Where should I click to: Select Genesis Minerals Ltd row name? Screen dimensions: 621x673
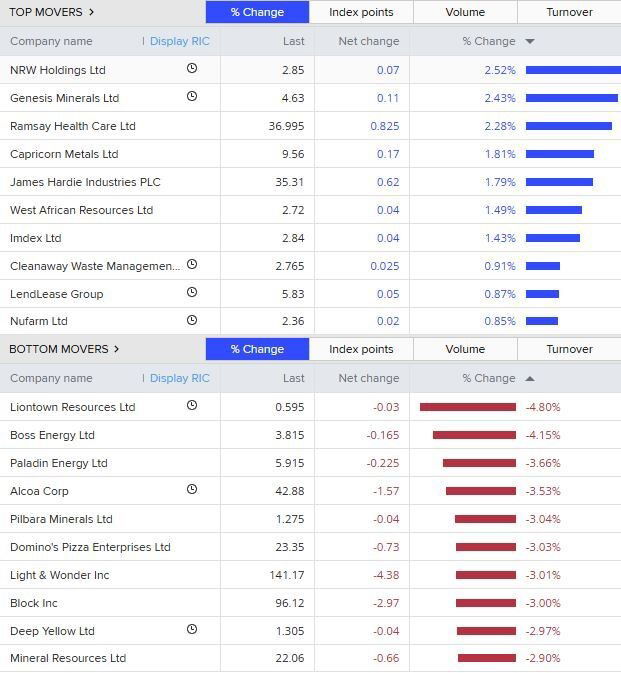65,98
